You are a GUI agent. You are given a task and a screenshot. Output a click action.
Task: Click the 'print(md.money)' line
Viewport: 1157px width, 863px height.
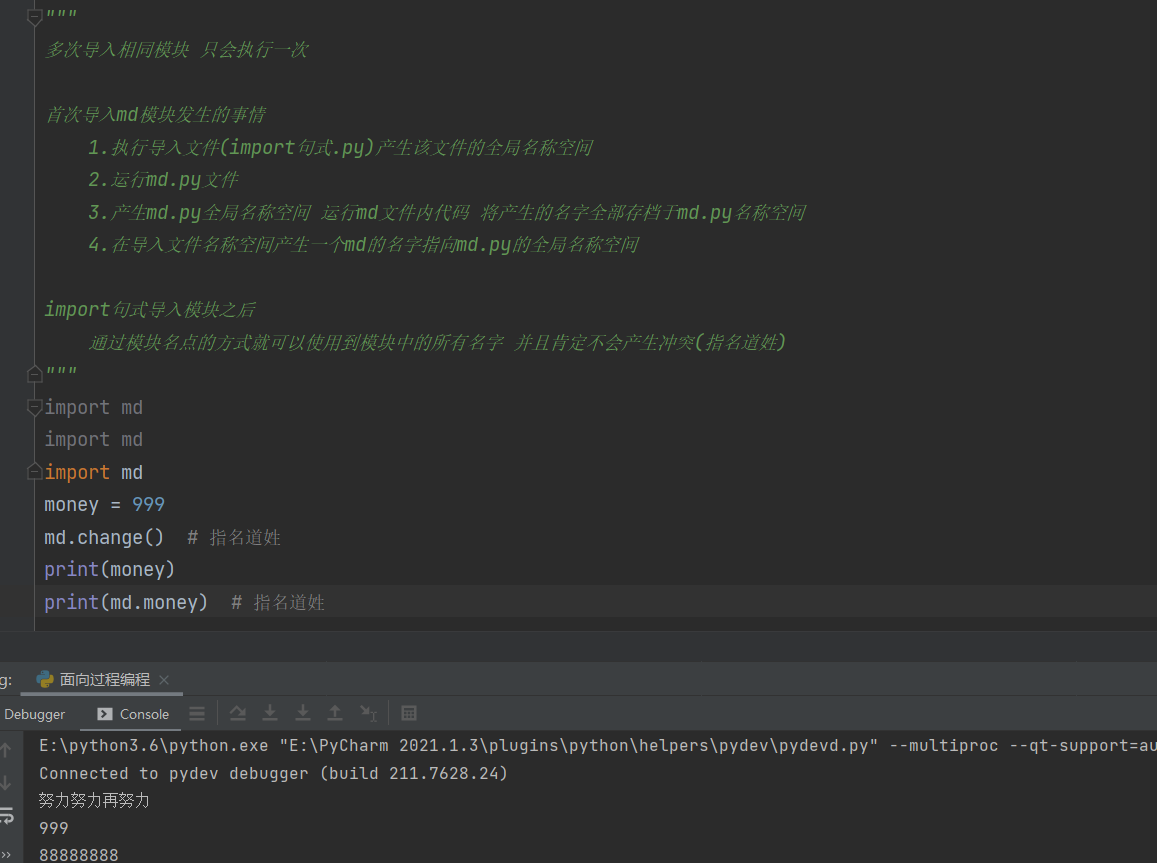(126, 602)
